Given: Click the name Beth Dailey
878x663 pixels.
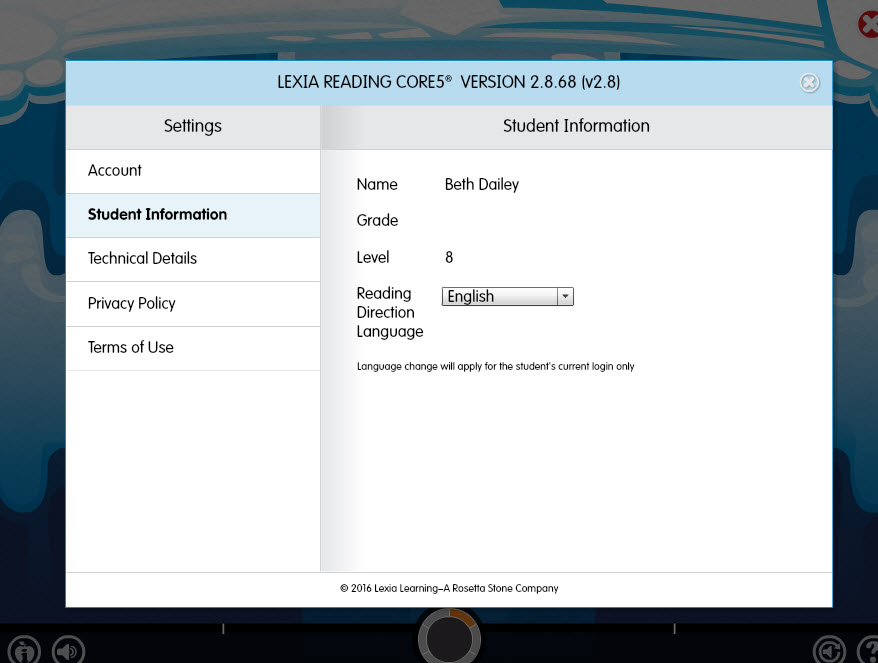Looking at the screenshot, I should [481, 184].
